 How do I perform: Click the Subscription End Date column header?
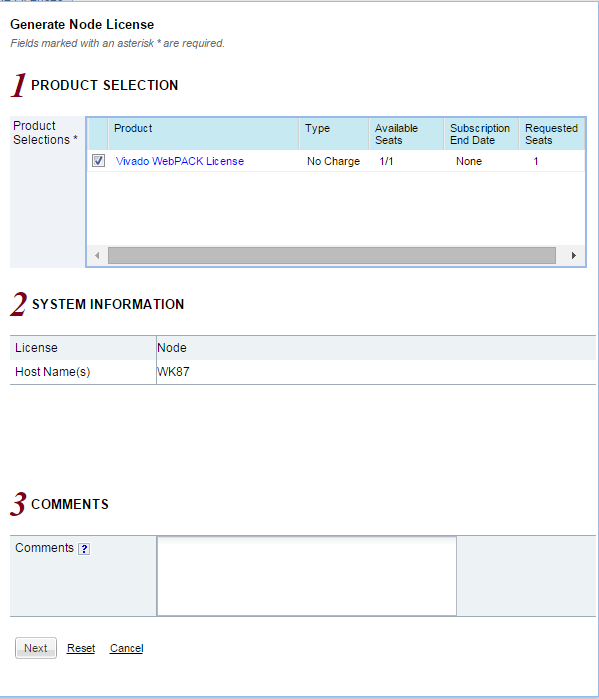[x=481, y=134]
